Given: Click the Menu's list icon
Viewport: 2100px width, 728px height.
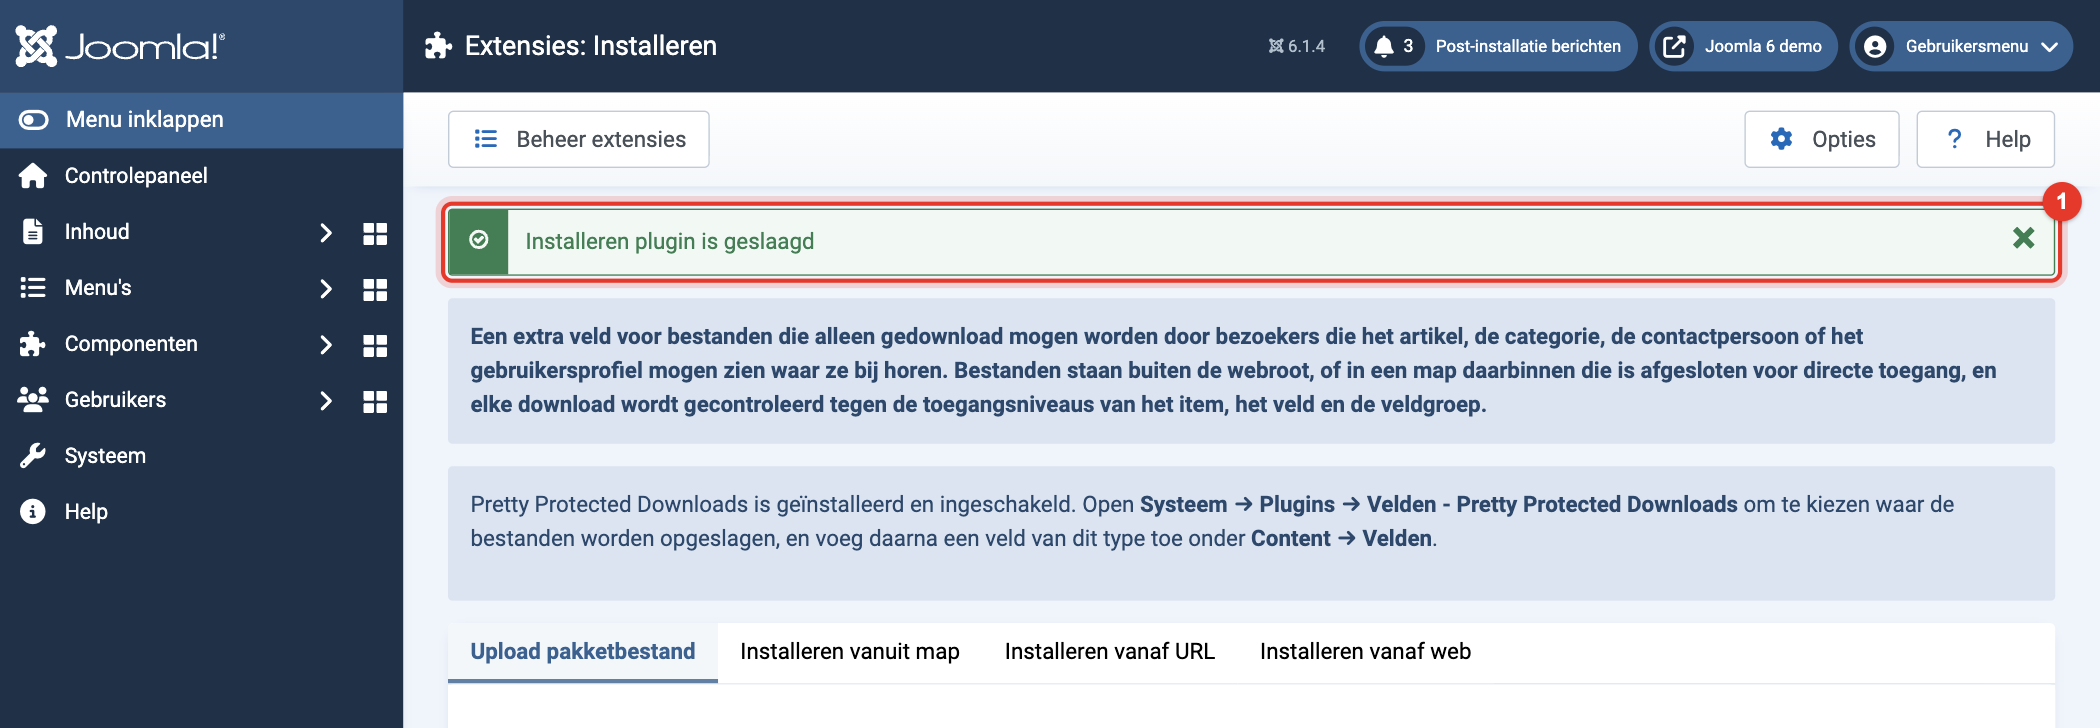Looking at the screenshot, I should 33,288.
